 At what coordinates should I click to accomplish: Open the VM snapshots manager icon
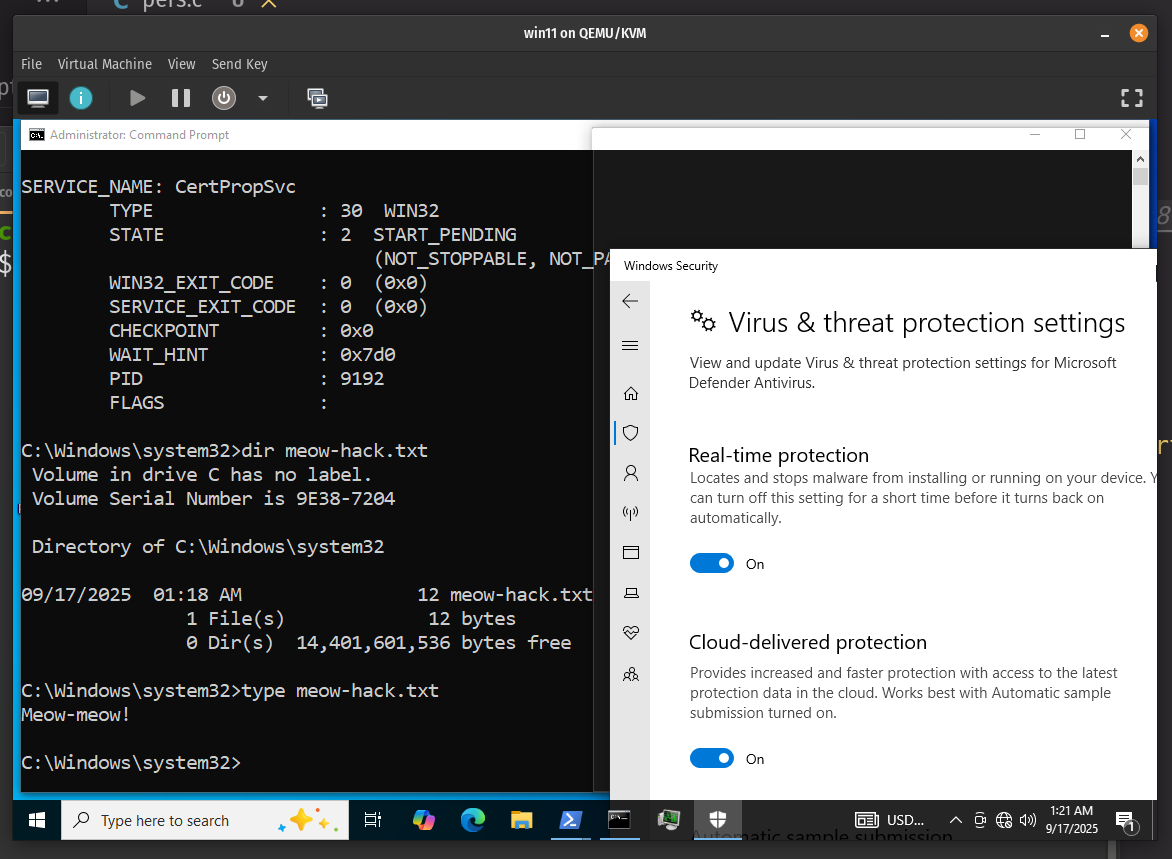(x=317, y=98)
